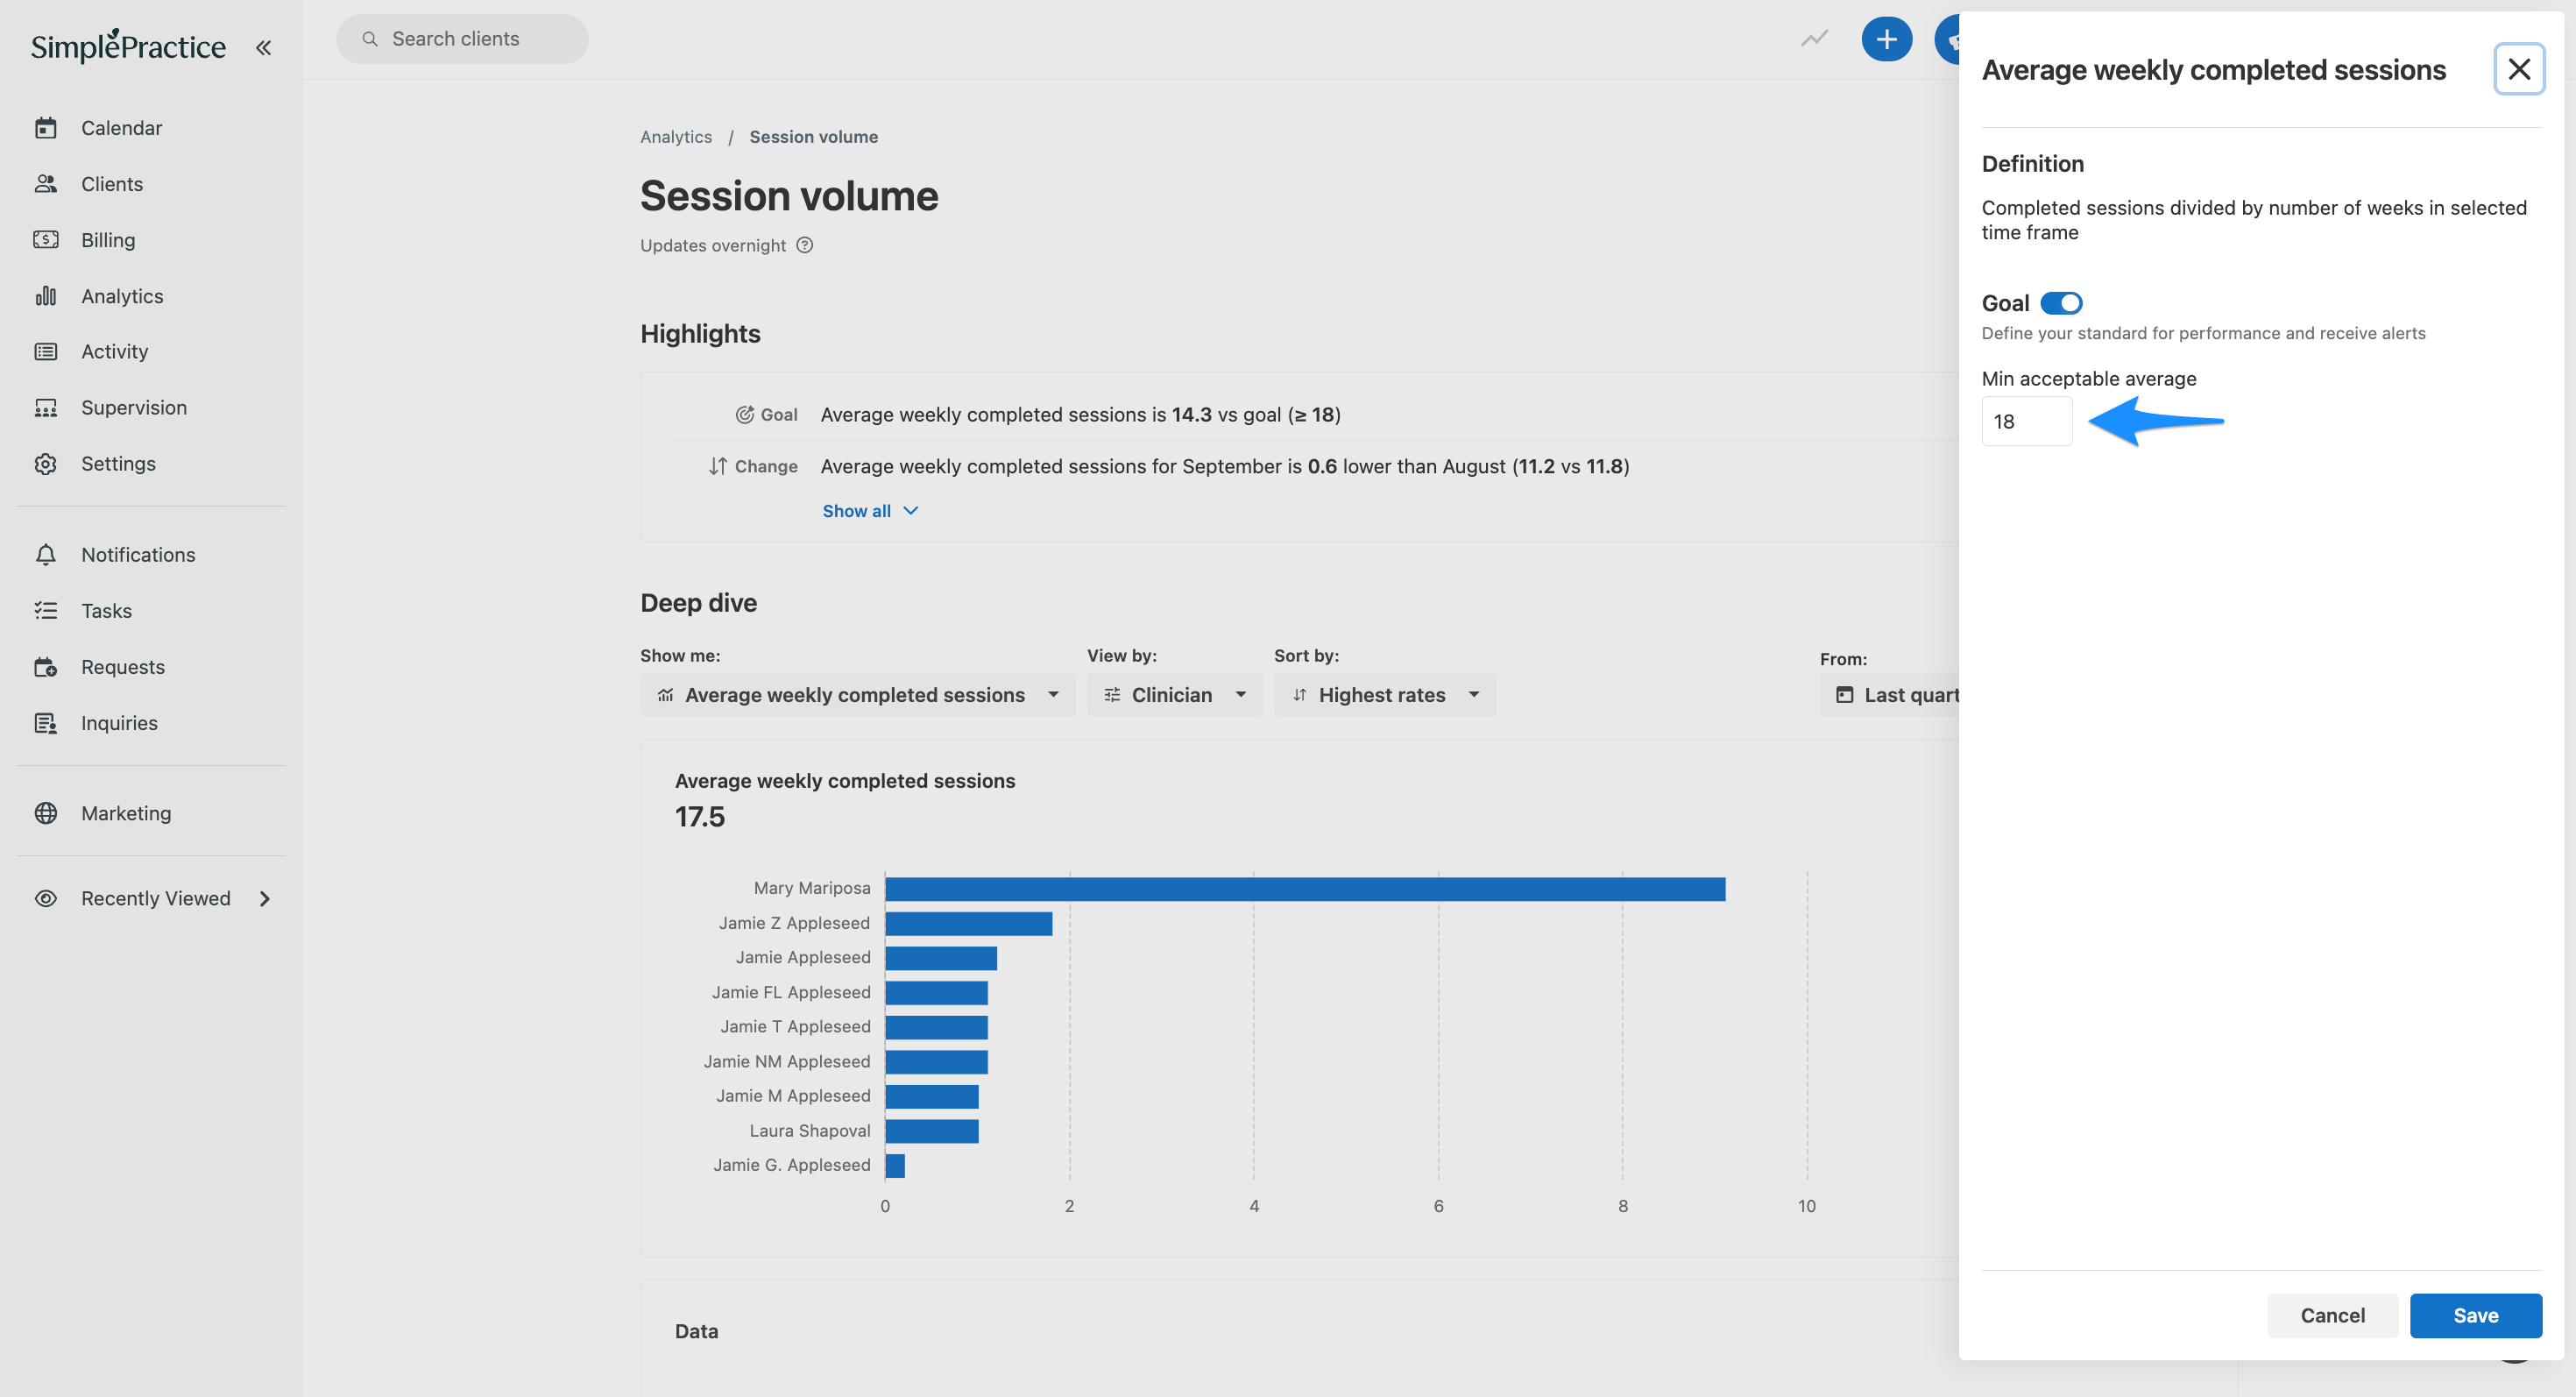Open the Show me metric dropdown
Image resolution: width=2576 pixels, height=1397 pixels.
click(x=857, y=694)
